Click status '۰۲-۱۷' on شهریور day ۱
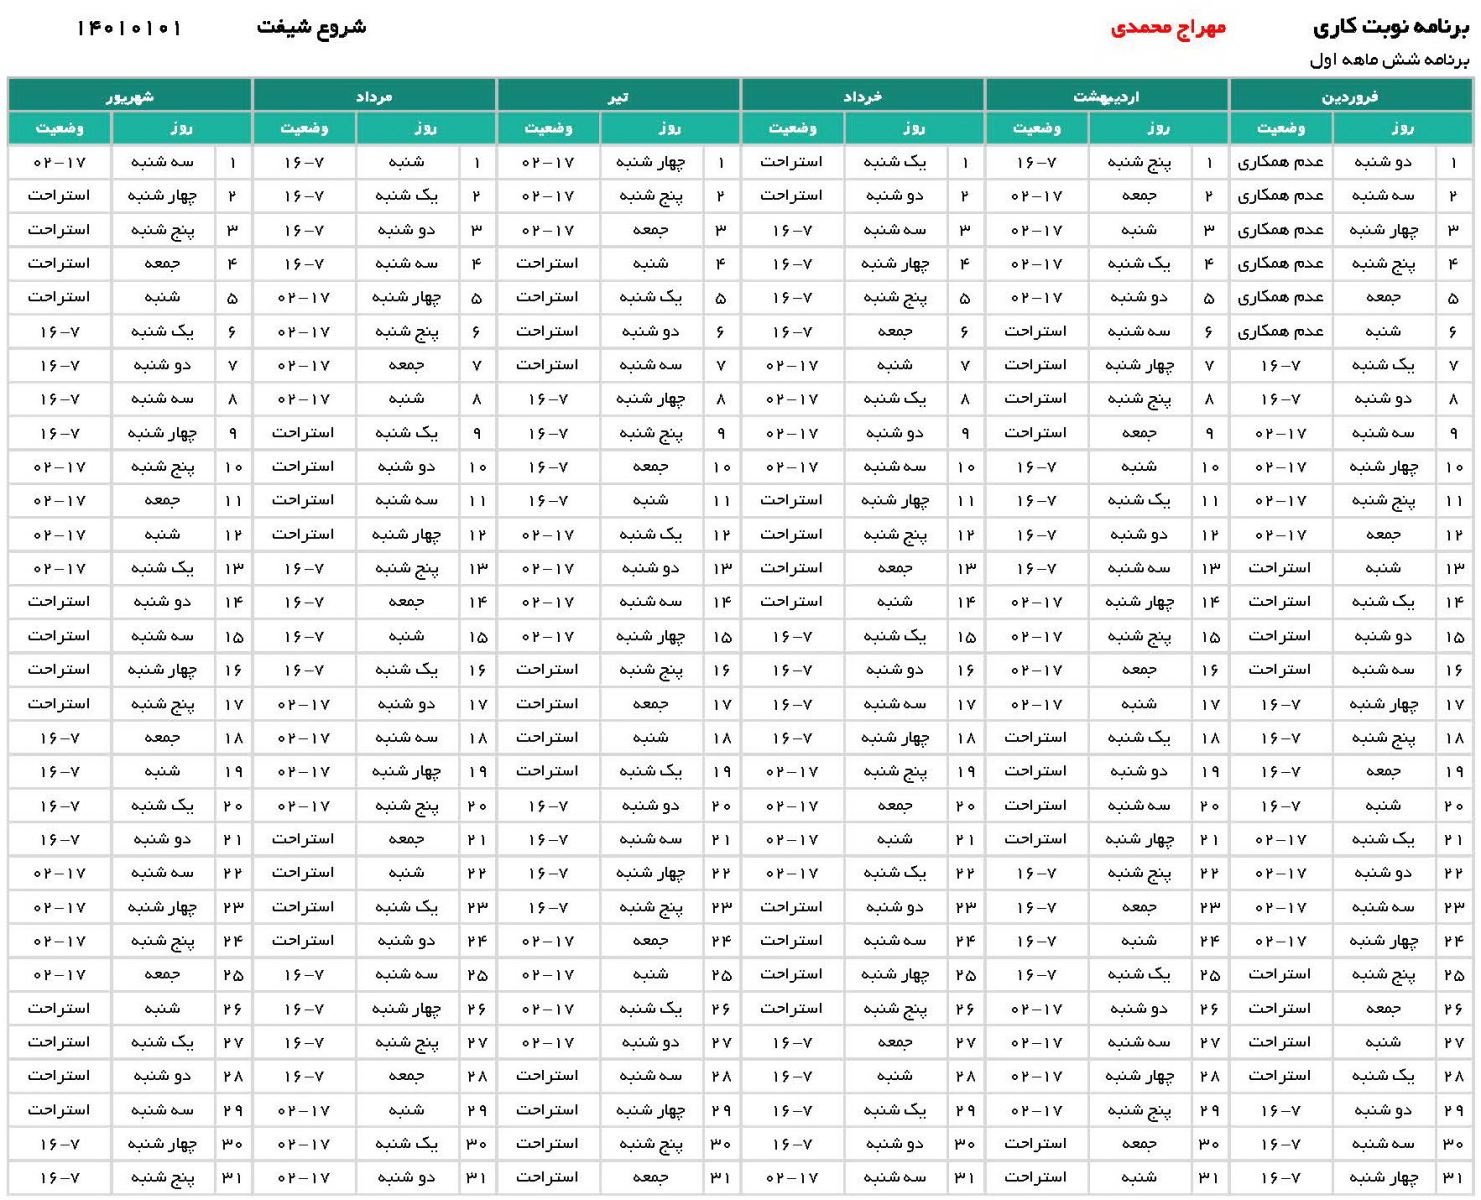The height and width of the screenshot is (1200, 1481). coord(60,162)
